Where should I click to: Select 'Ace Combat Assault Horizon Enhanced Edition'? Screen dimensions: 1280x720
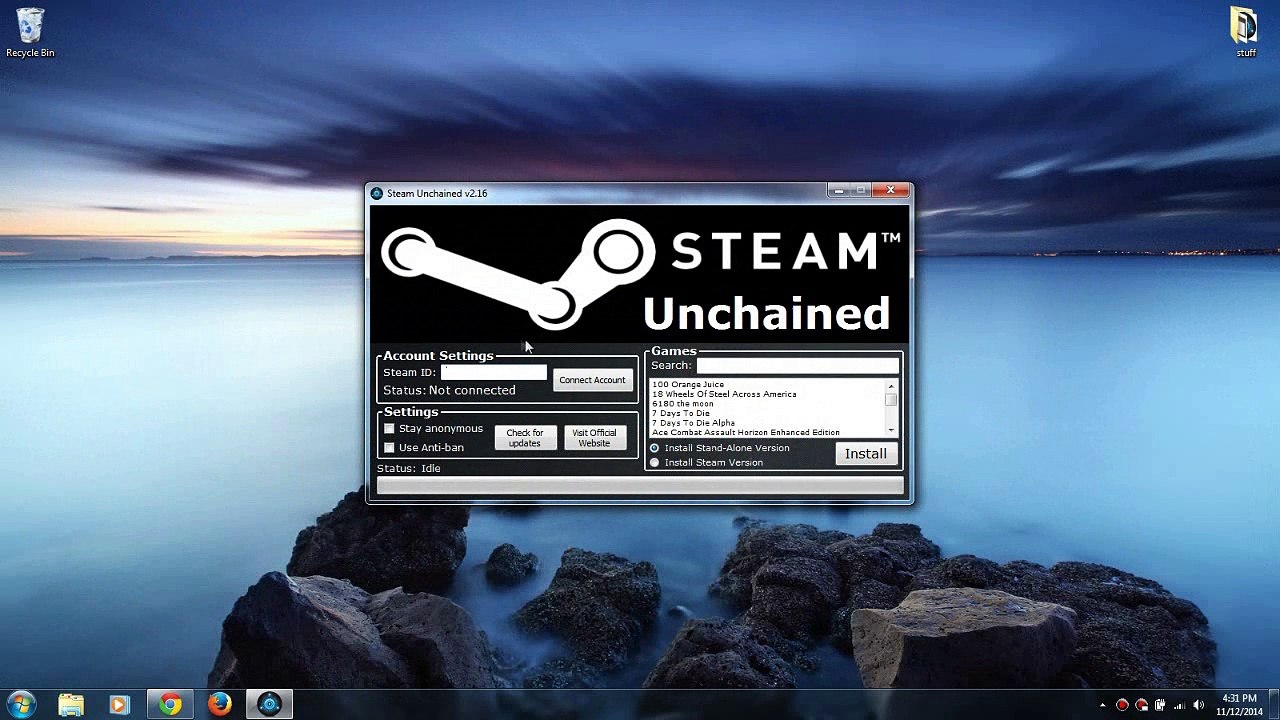pyautogui.click(x=746, y=432)
